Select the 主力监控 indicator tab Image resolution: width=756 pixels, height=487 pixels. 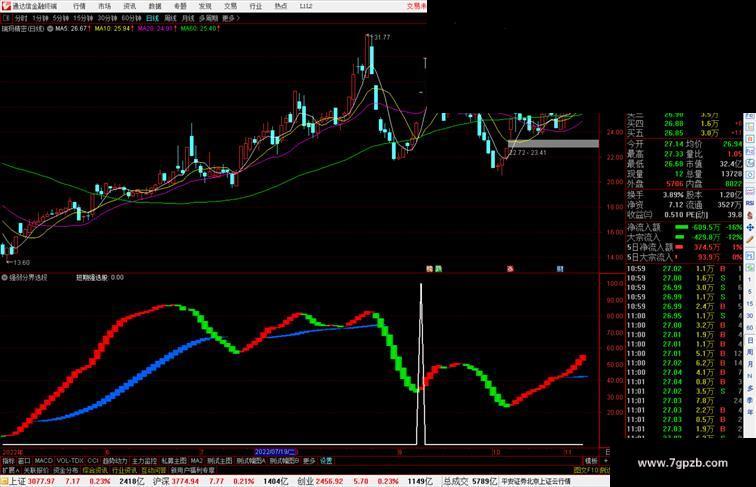point(144,461)
